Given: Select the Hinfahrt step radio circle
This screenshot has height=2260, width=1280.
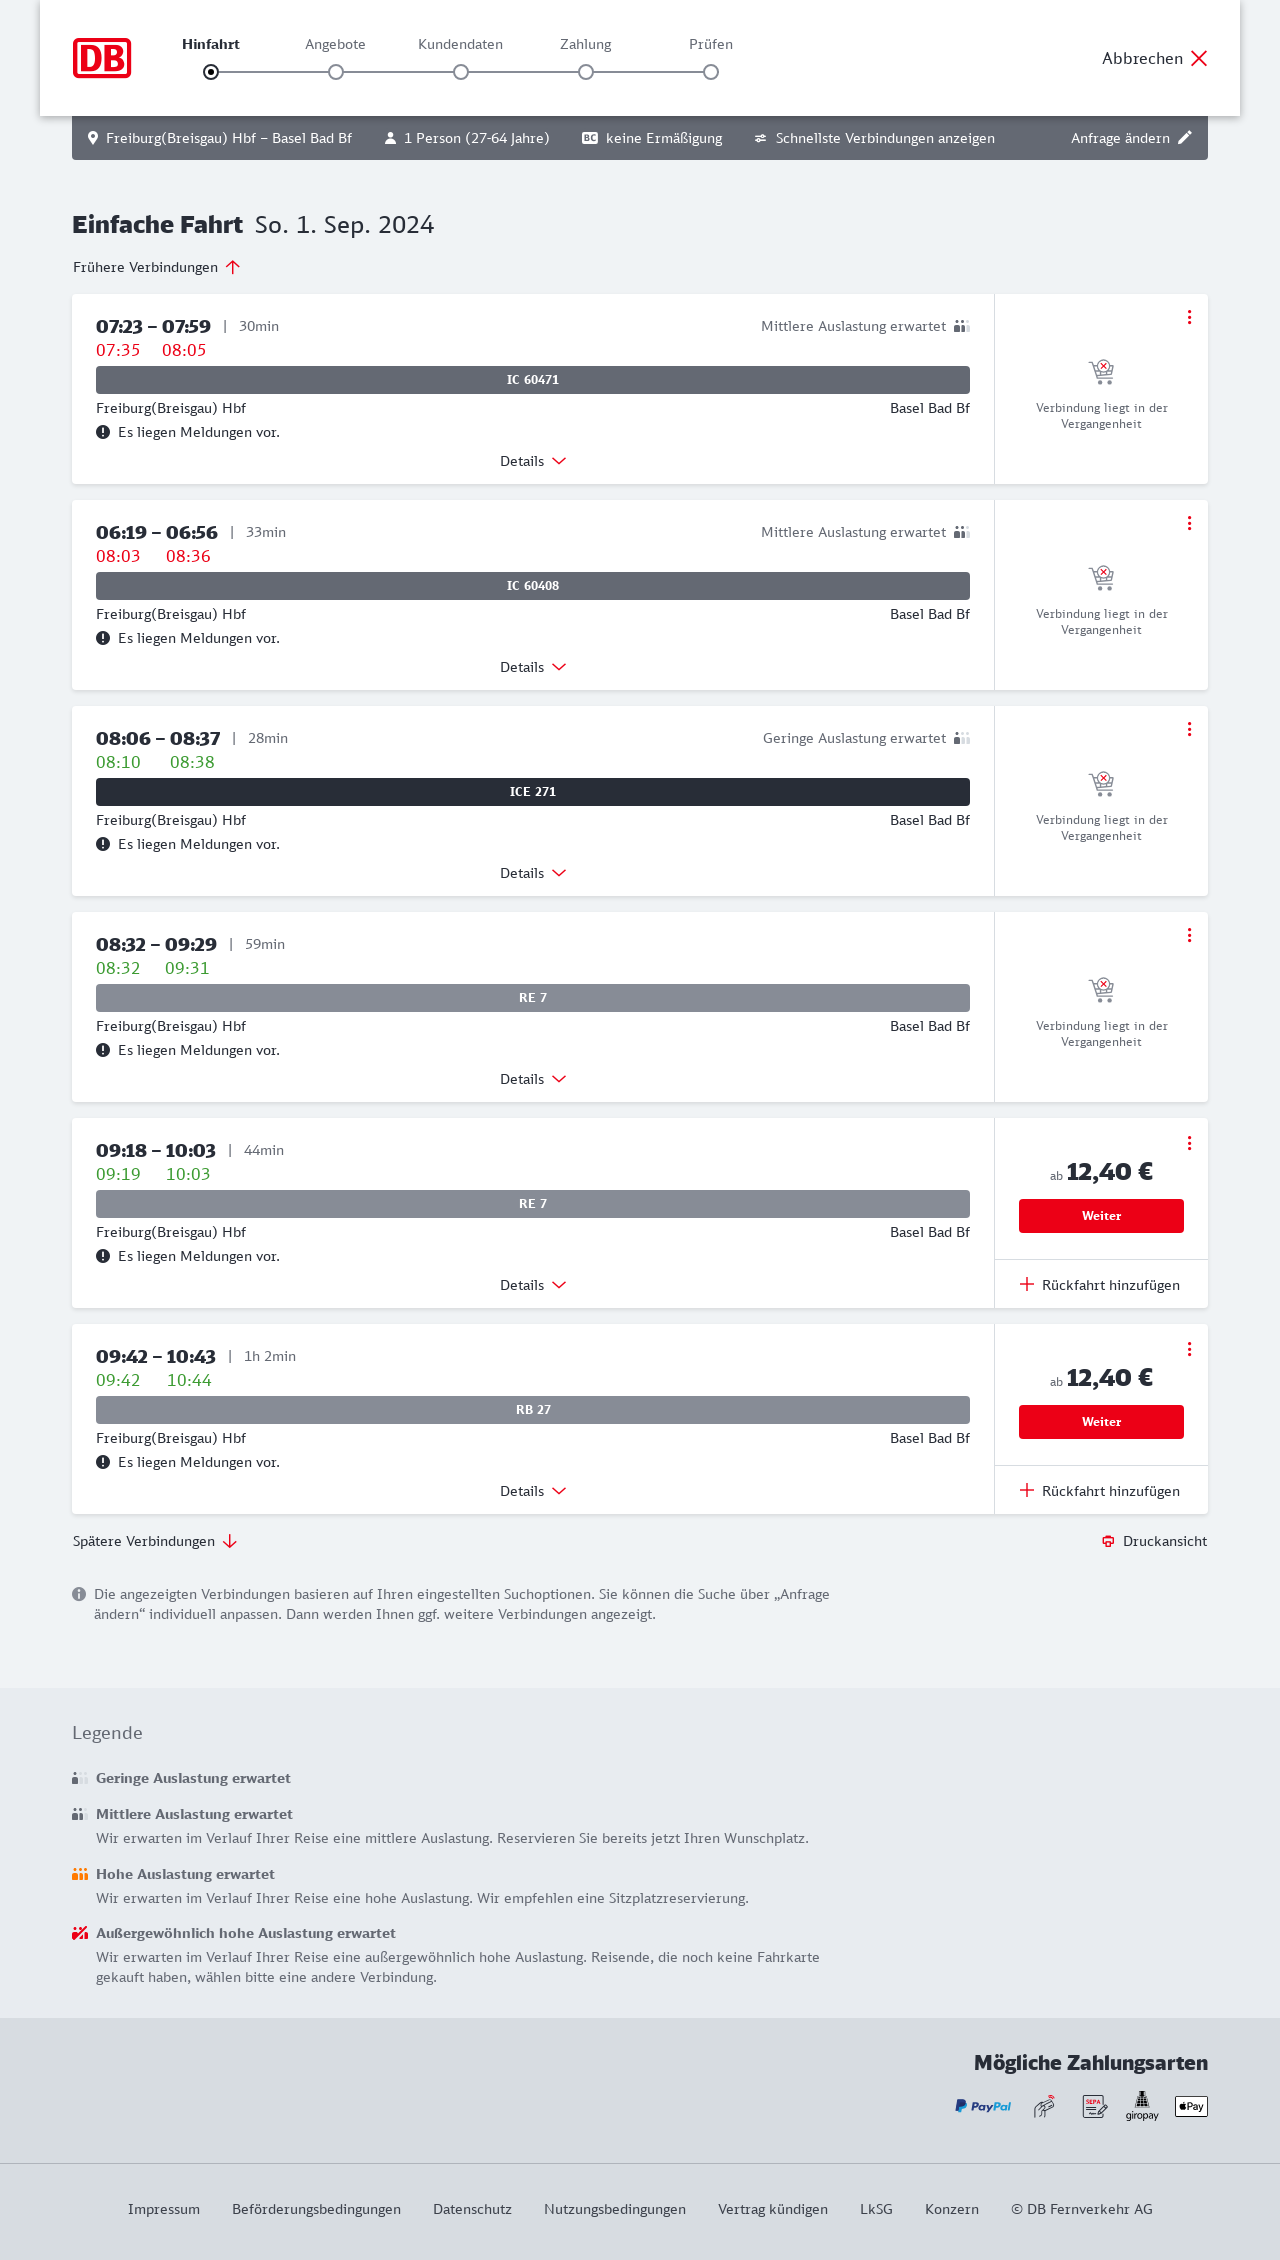Looking at the screenshot, I should pyautogui.click(x=211, y=72).
